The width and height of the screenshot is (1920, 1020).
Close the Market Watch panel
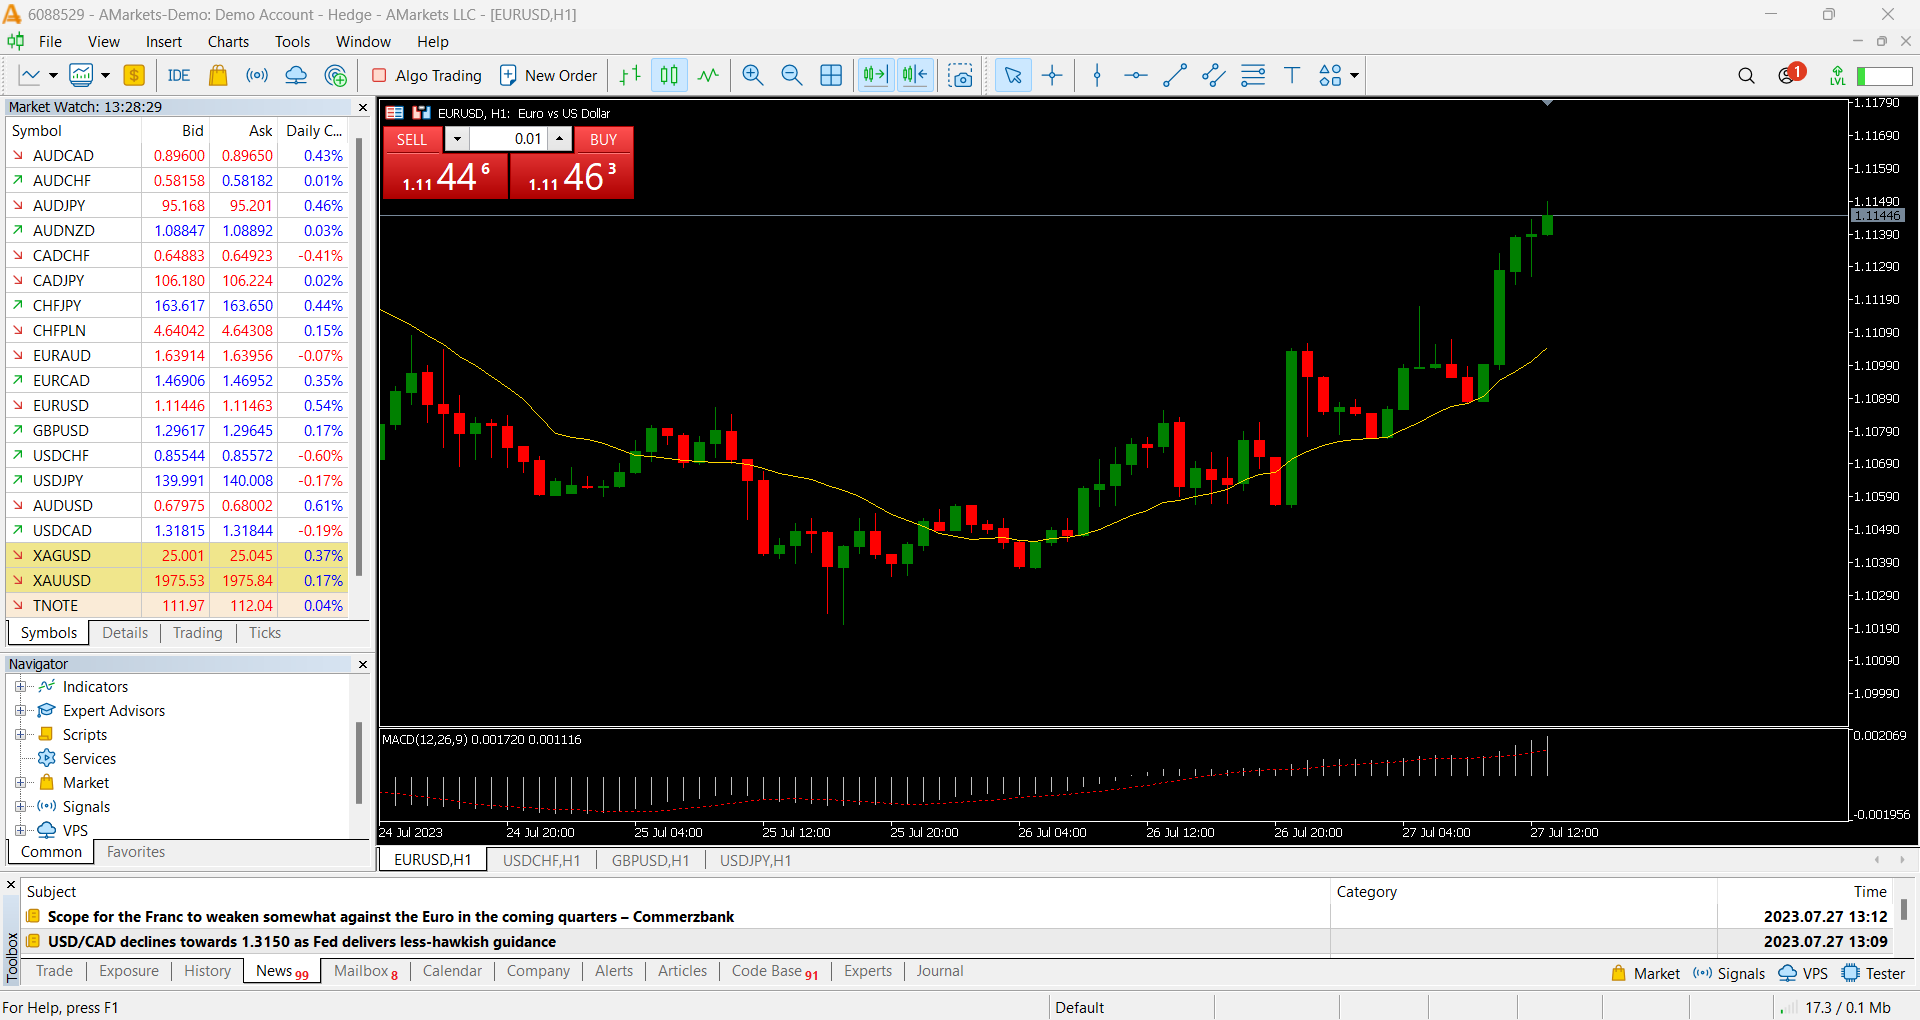coord(363,107)
